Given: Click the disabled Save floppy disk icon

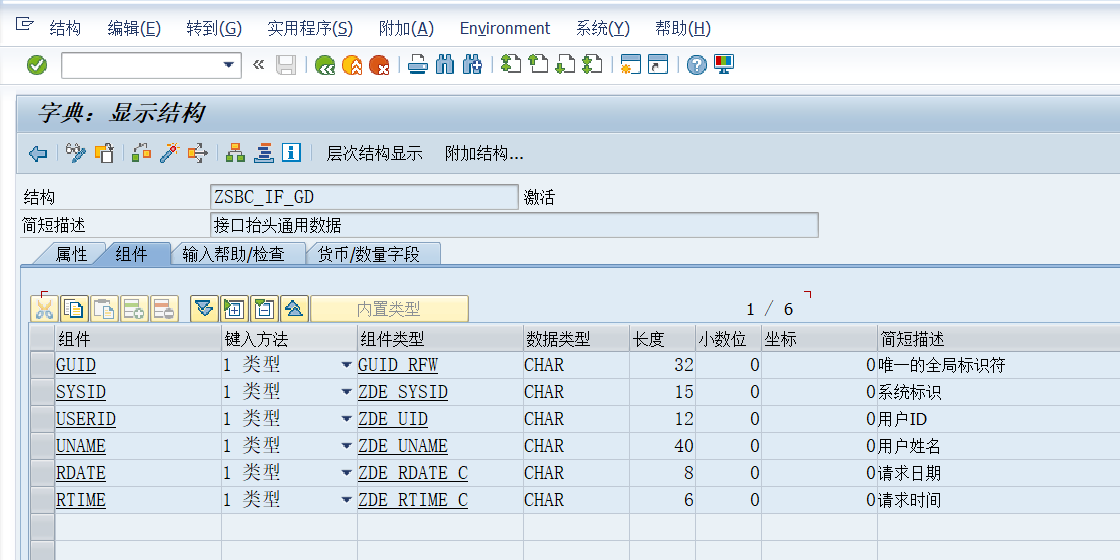Looking at the screenshot, I should coord(286,65).
